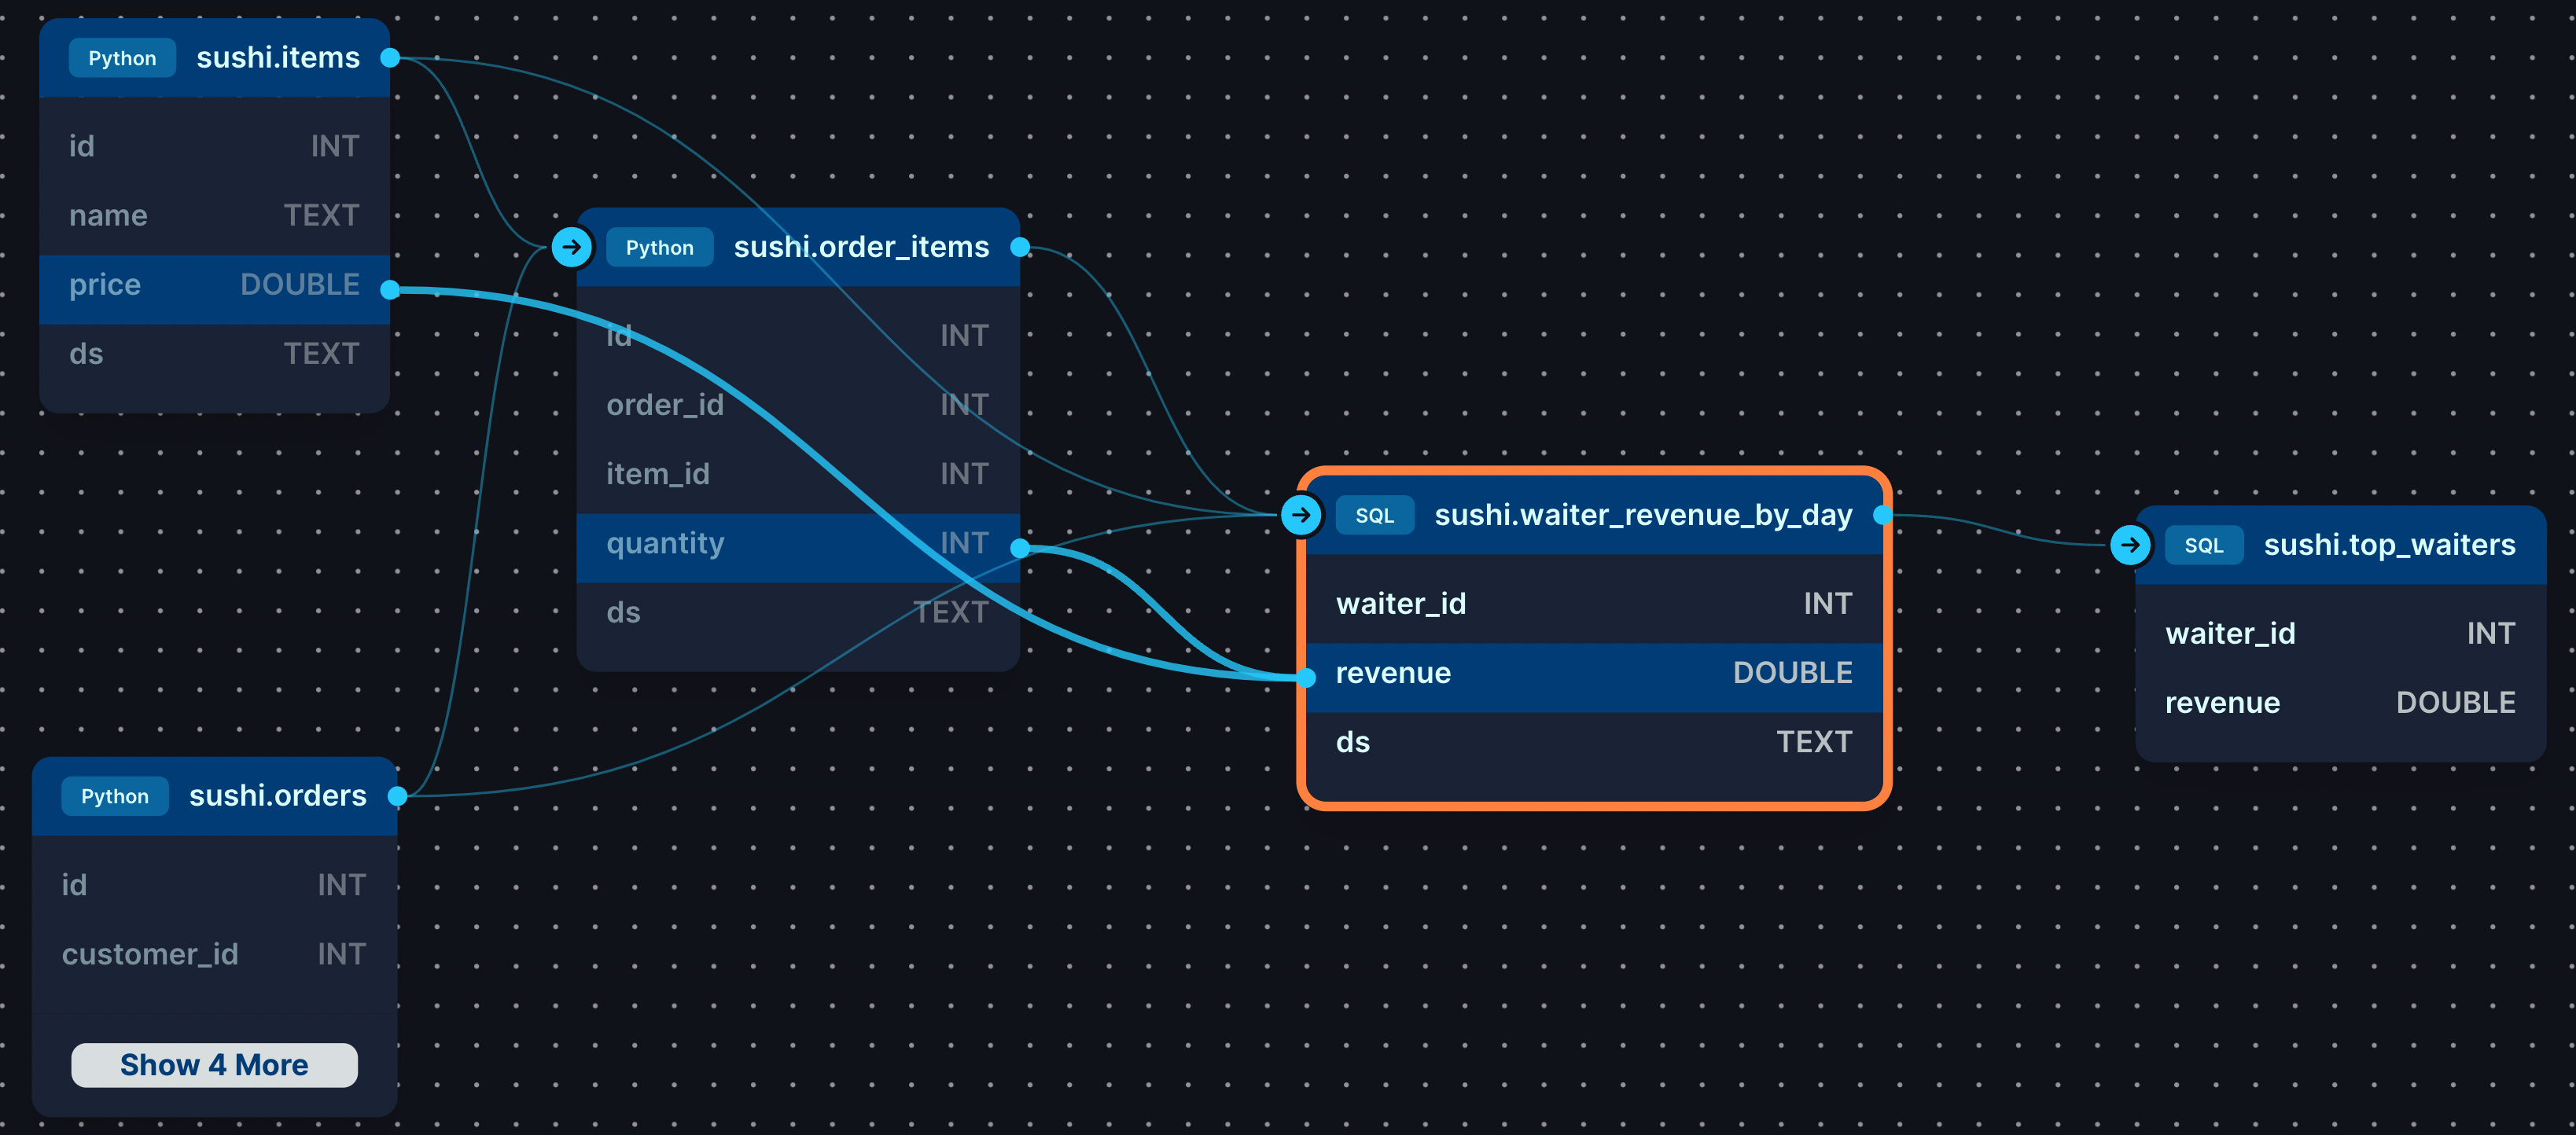Click the Python badge on sushi.order_items
Viewport: 2576px width, 1135px height.
point(659,247)
